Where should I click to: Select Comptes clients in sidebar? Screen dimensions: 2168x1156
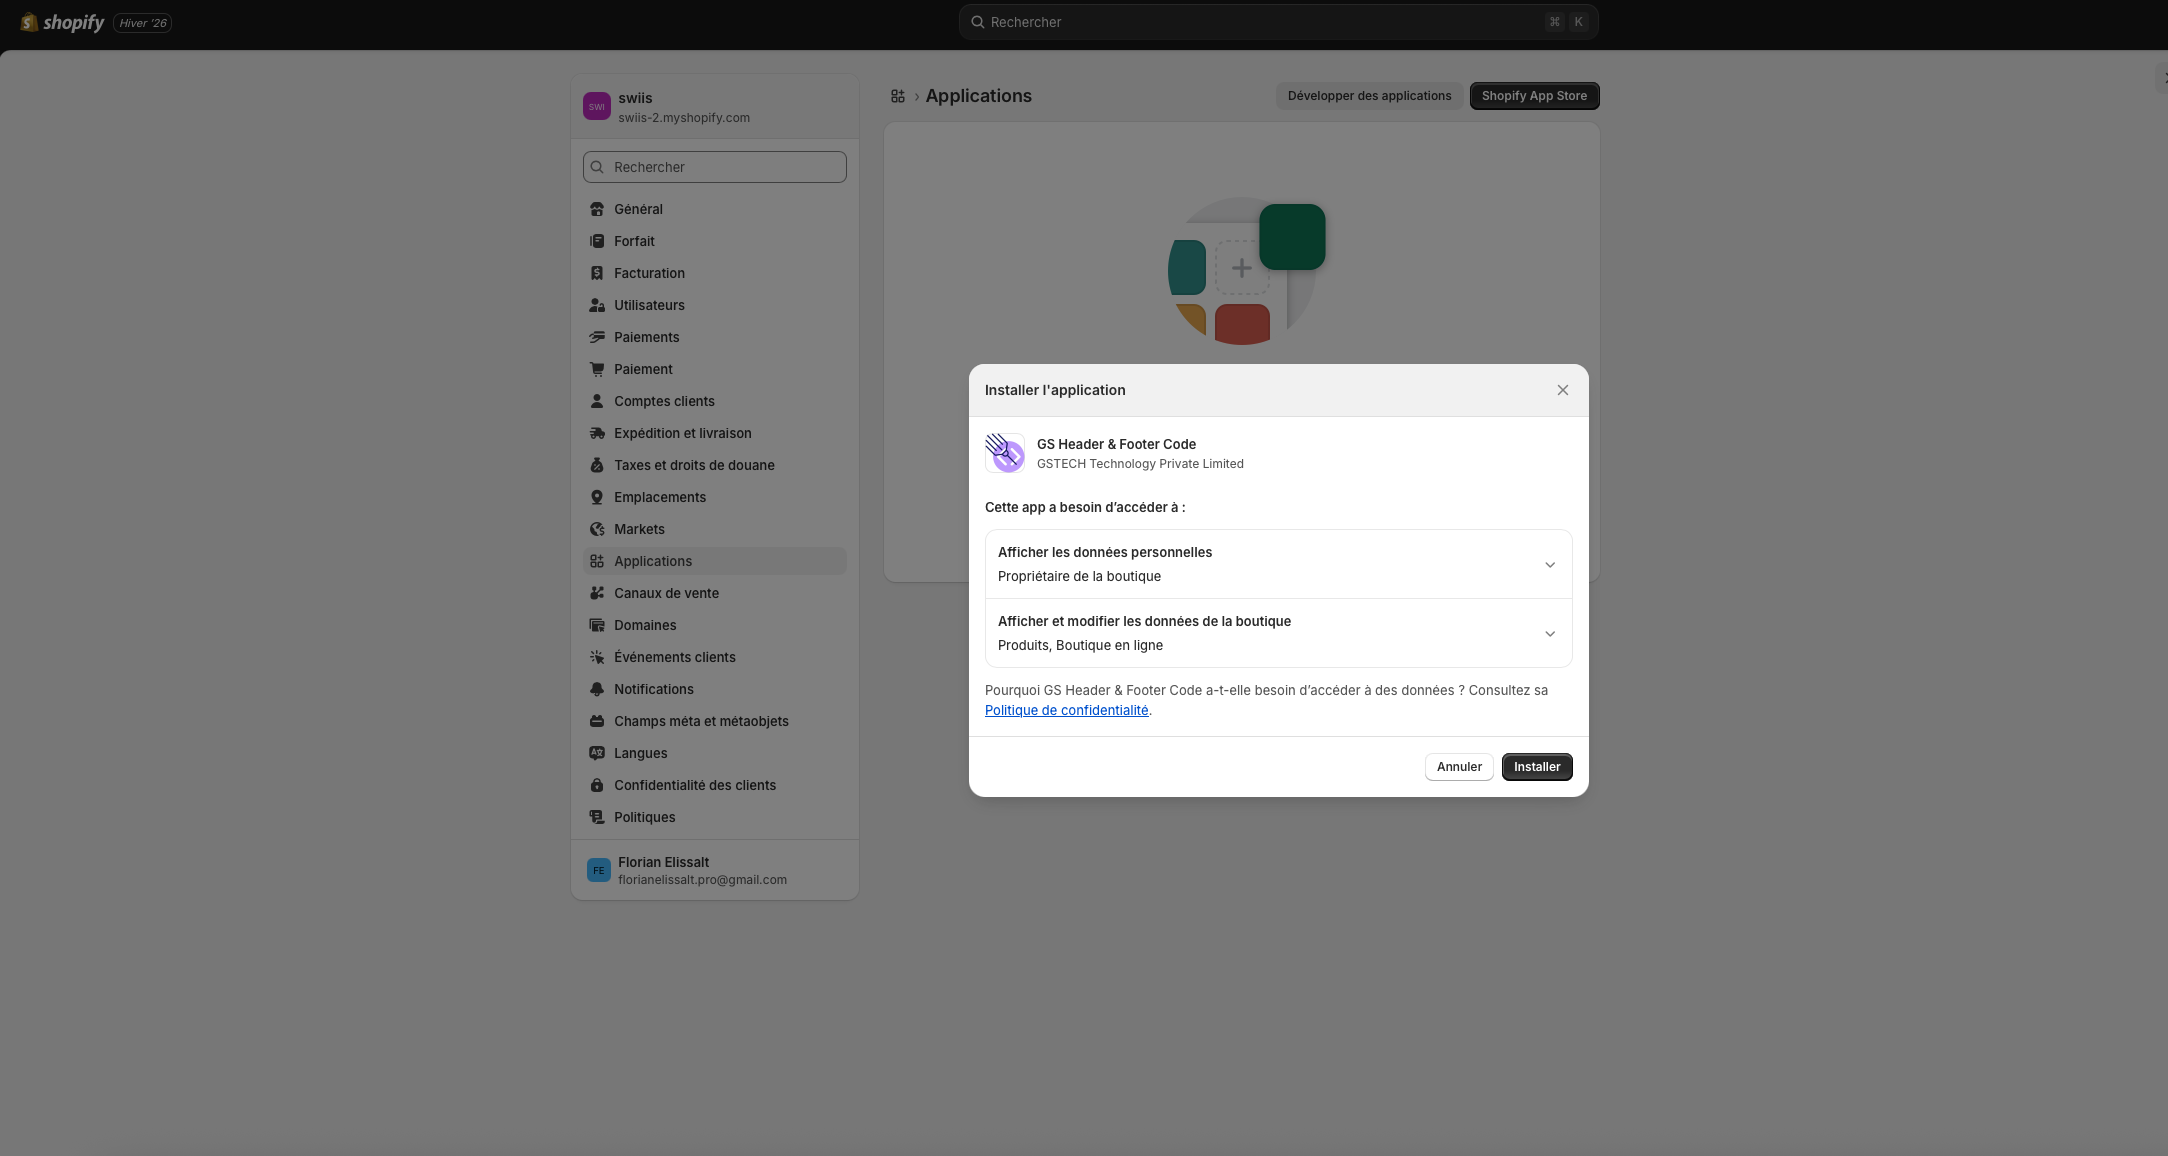click(x=664, y=401)
